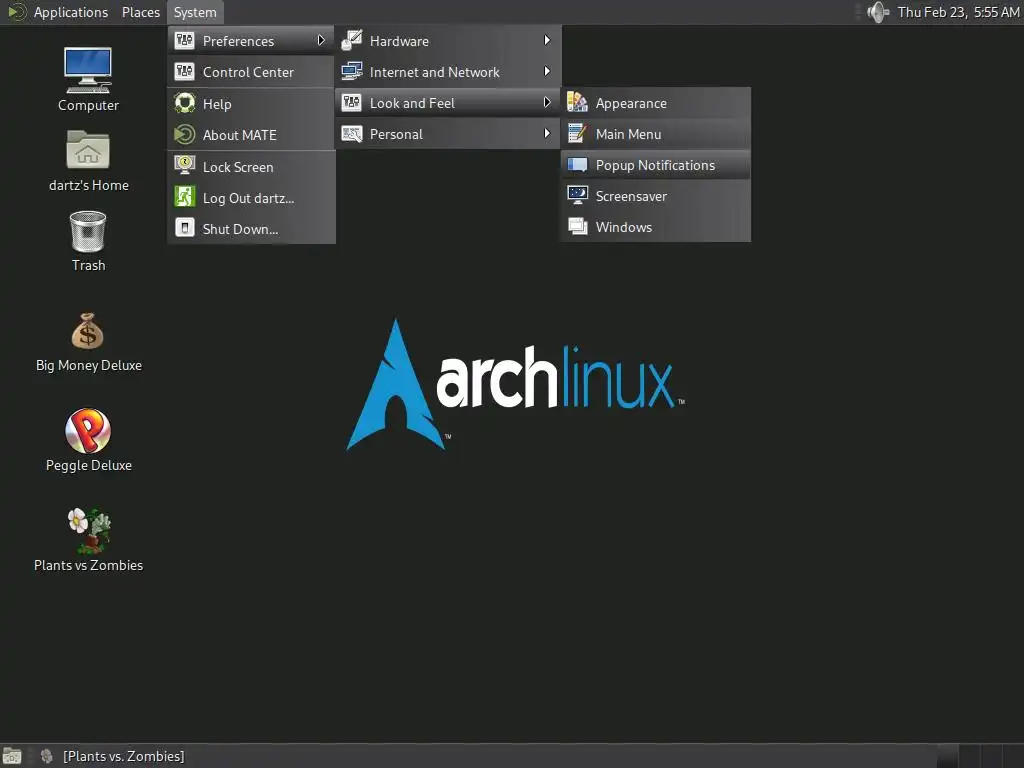1024x768 pixels.
Task: Expand the Hardware submenu arrow
Action: [547, 40]
